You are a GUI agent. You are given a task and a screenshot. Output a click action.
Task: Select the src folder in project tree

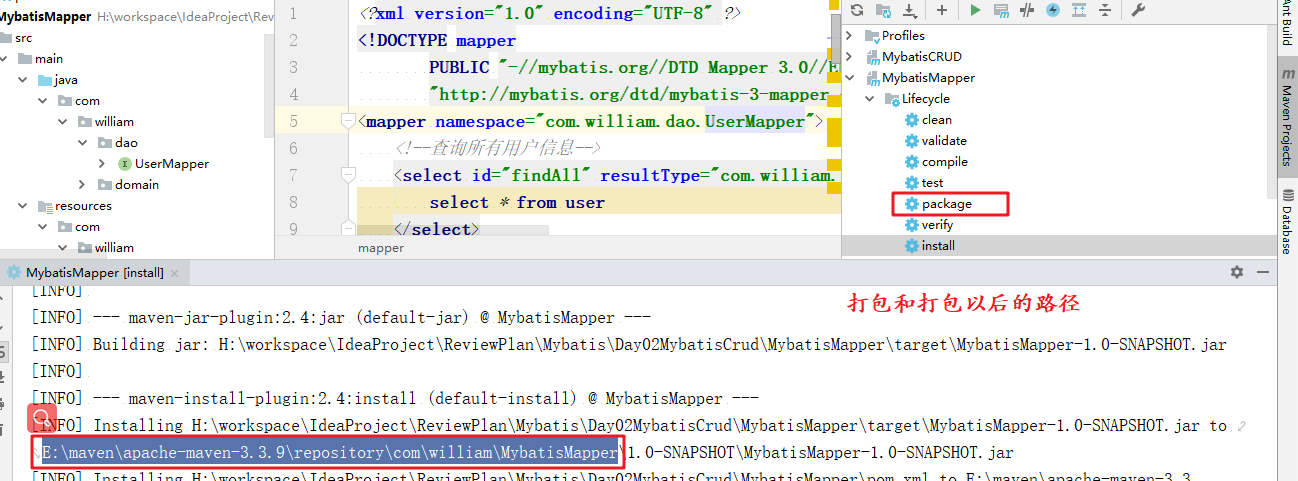(24, 38)
